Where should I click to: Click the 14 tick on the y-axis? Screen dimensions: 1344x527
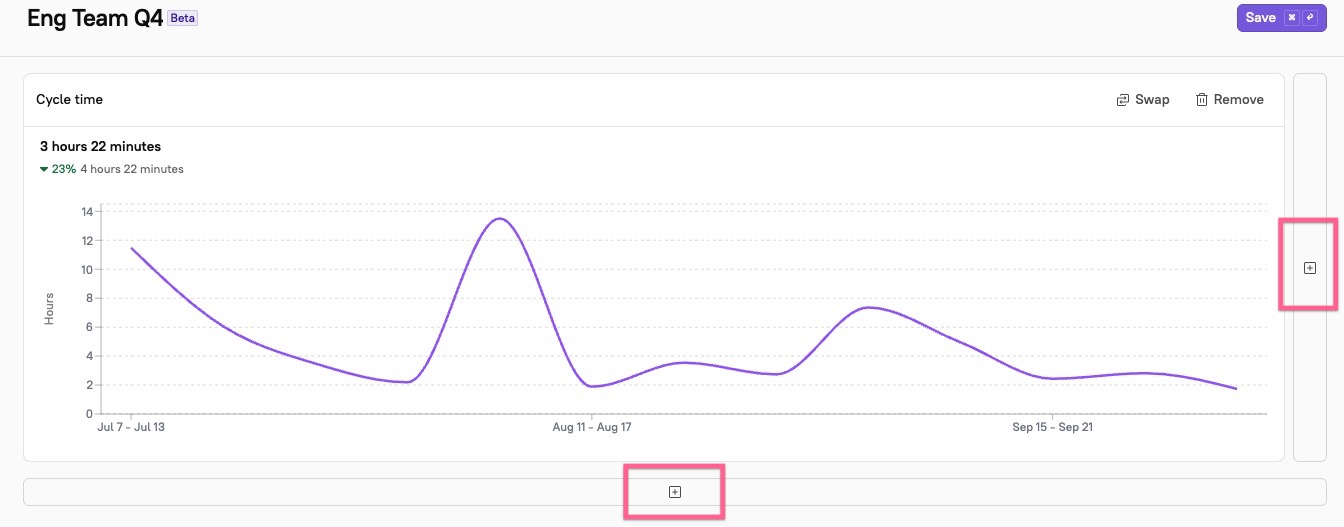(x=87, y=212)
